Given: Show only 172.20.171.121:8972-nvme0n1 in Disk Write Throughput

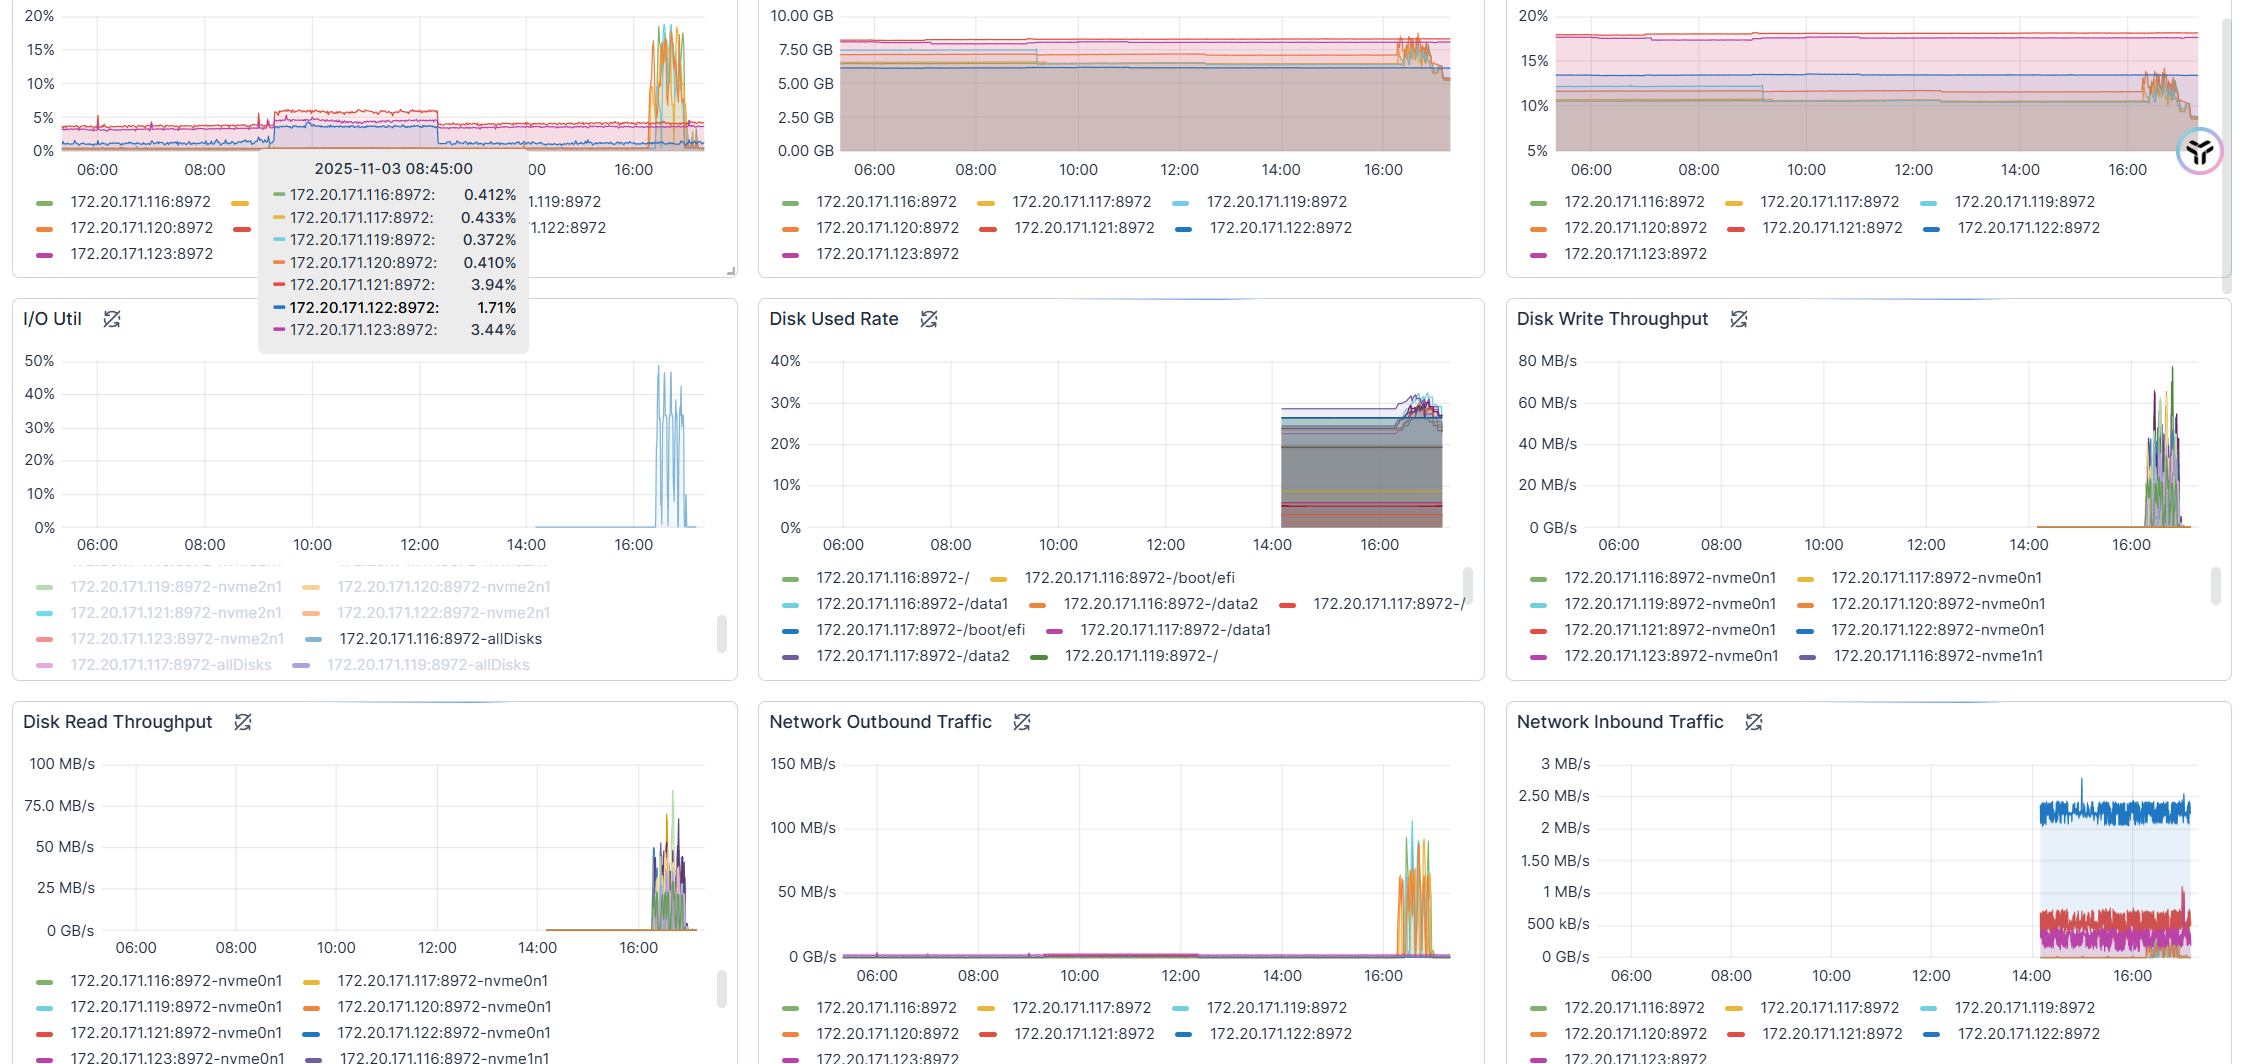Looking at the screenshot, I should [1670, 630].
